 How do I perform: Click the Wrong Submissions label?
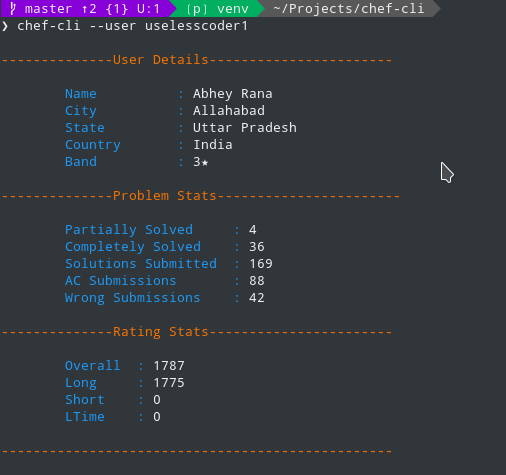133,298
